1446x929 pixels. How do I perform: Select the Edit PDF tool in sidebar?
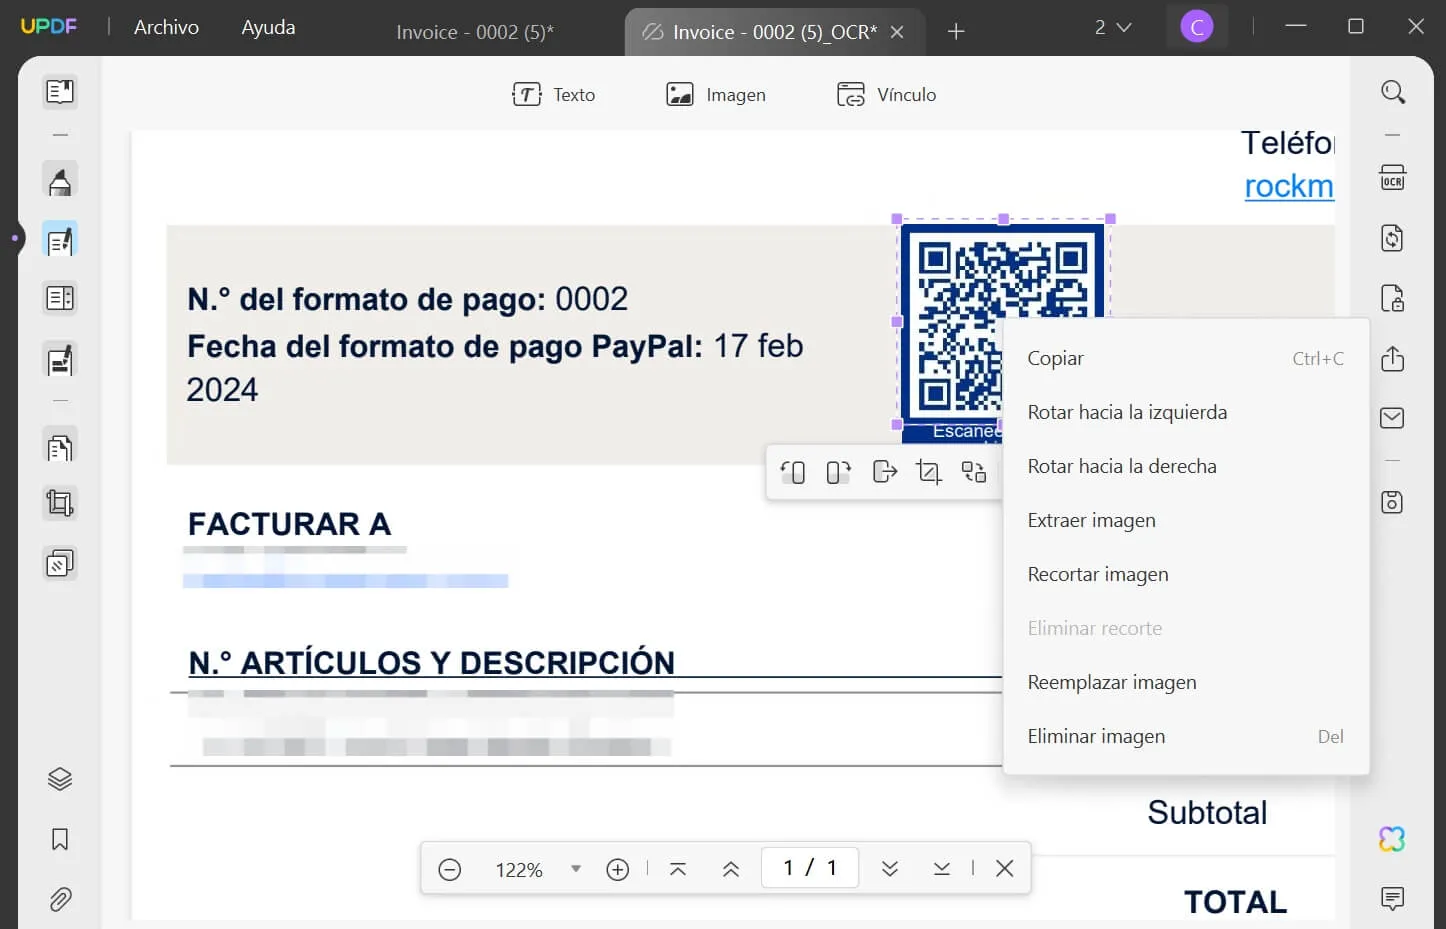(60, 240)
